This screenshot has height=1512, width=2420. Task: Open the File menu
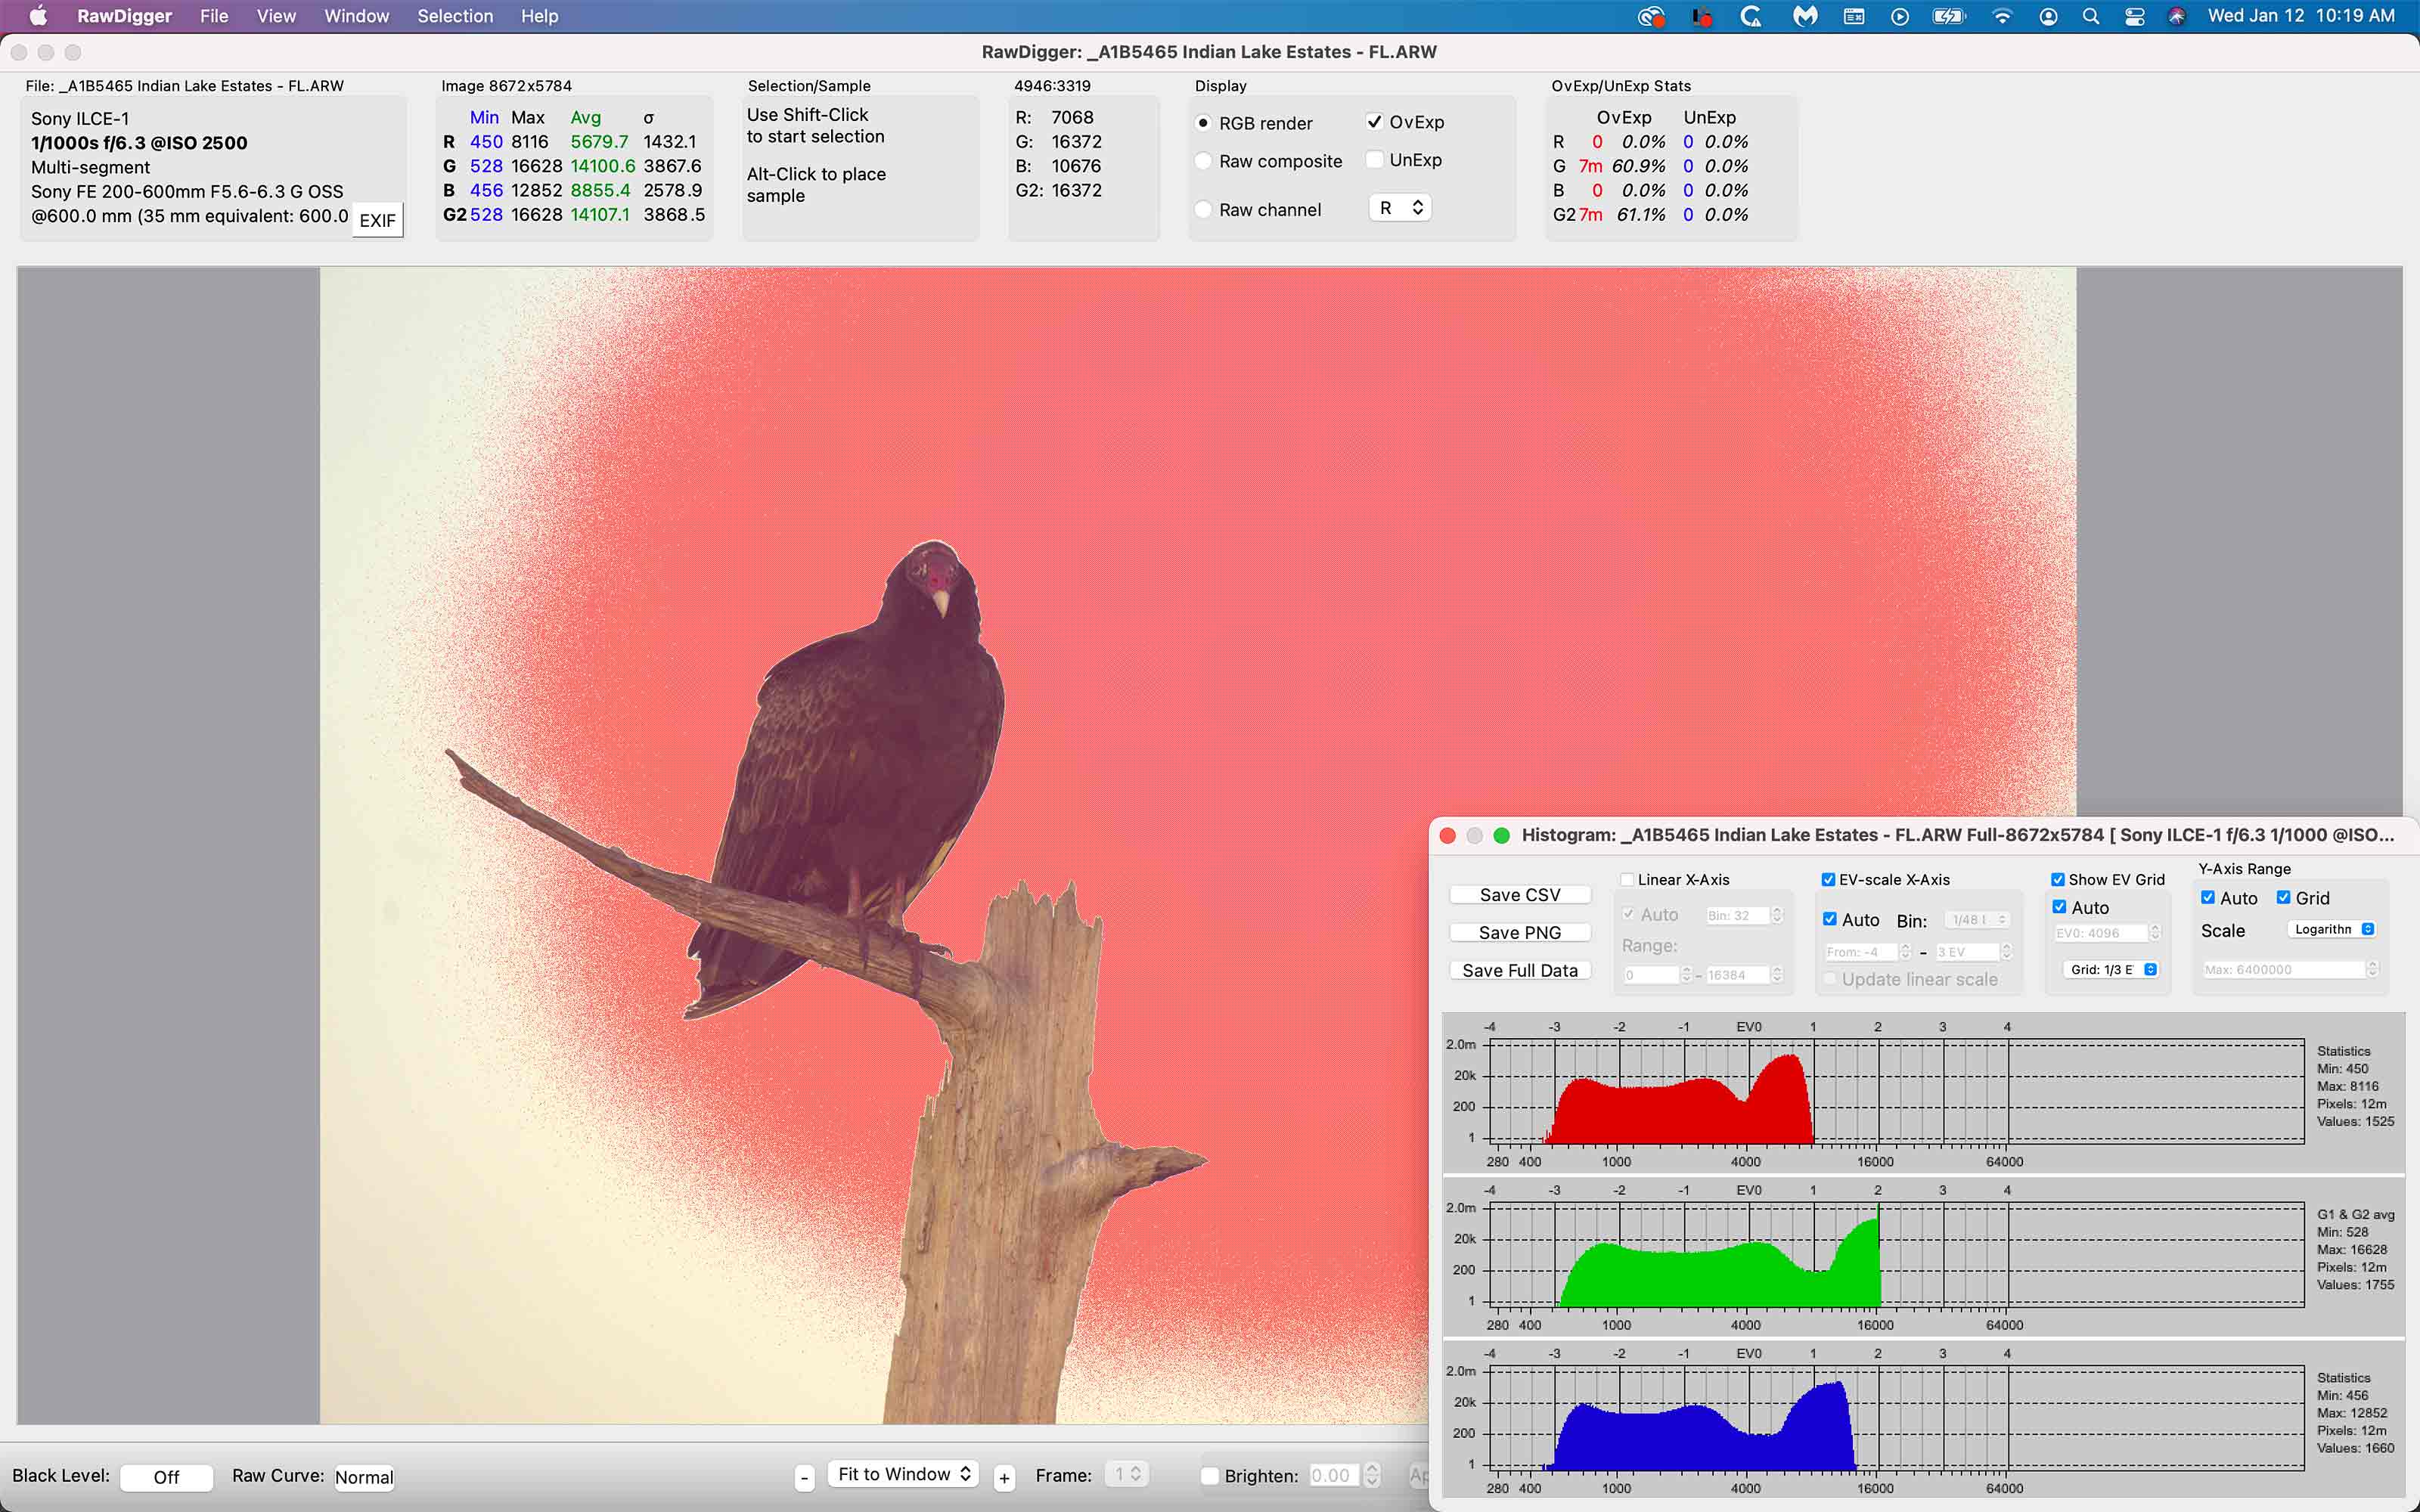tap(214, 16)
